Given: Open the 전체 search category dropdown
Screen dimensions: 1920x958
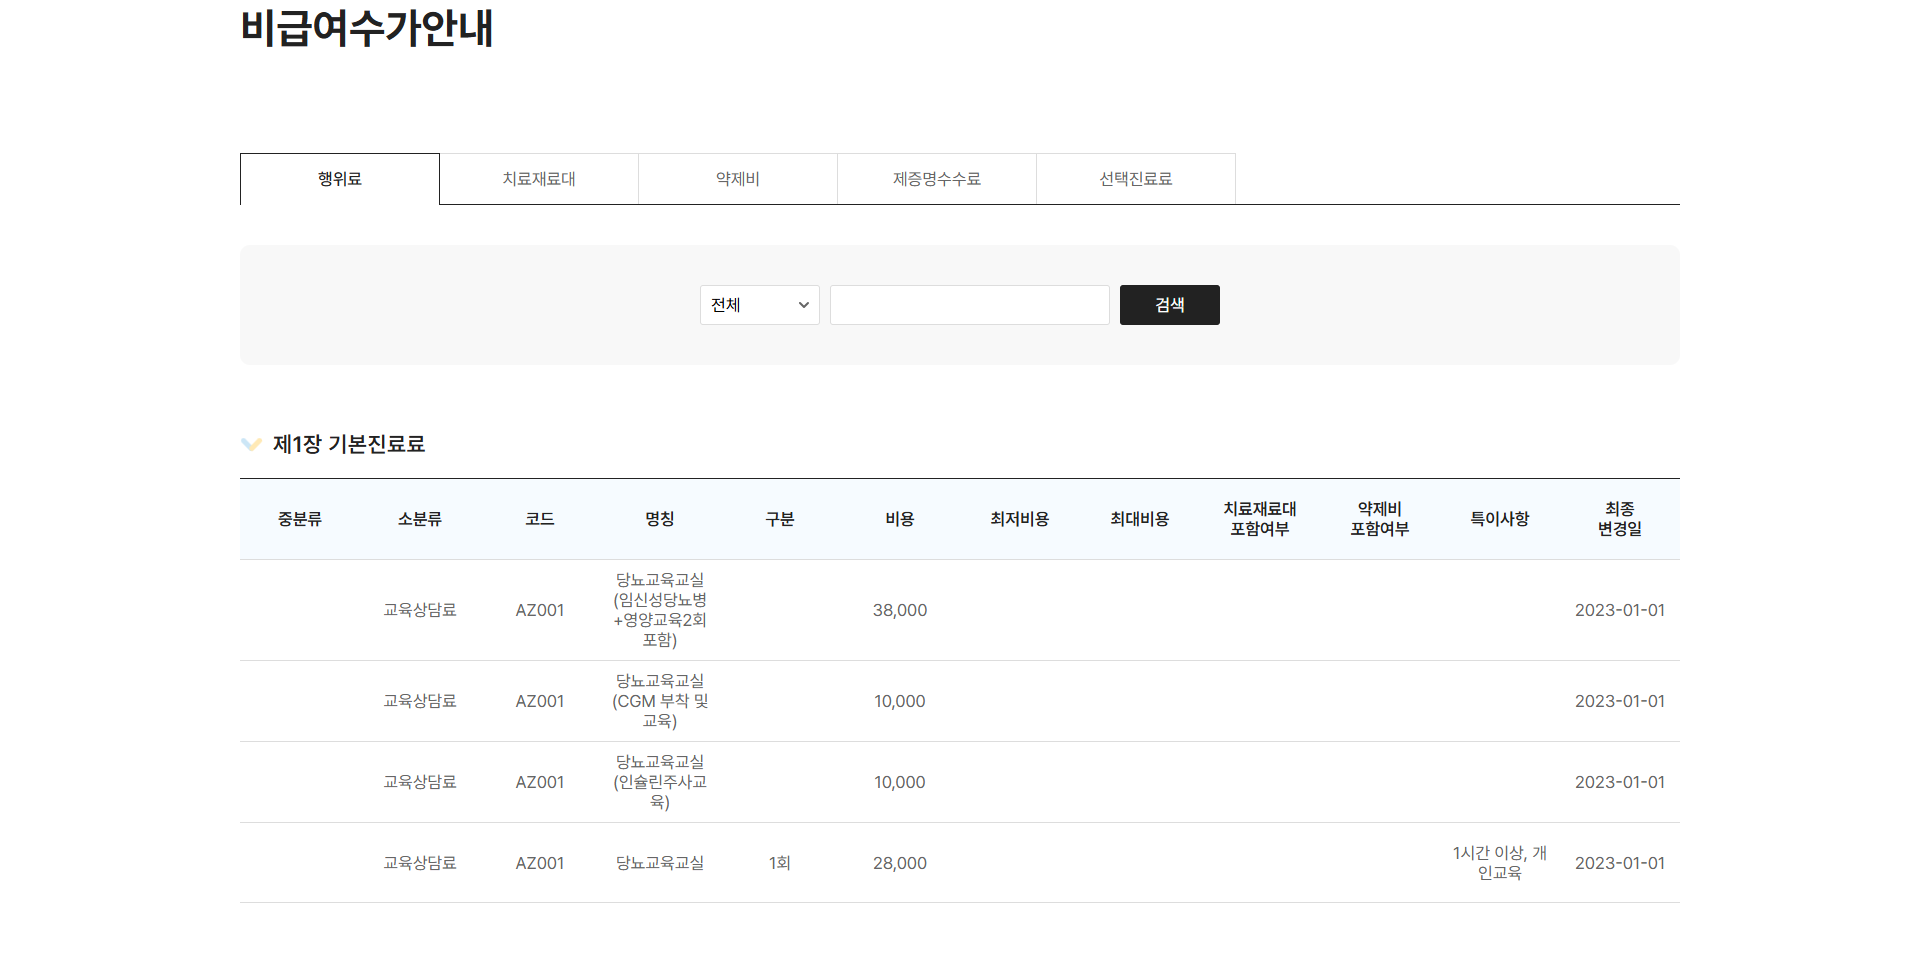Looking at the screenshot, I should pos(759,305).
